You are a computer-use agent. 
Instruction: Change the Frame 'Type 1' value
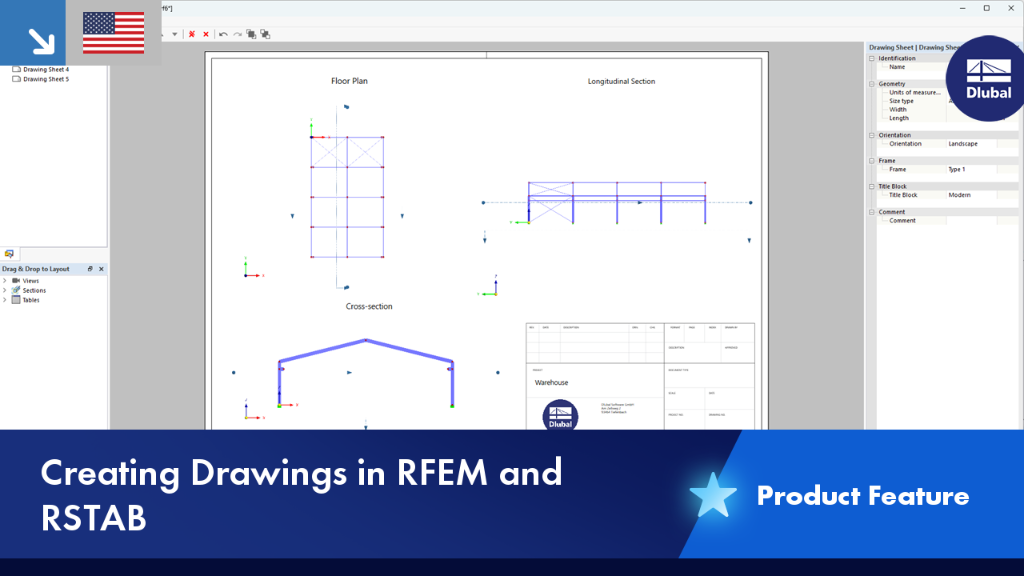[971, 169]
